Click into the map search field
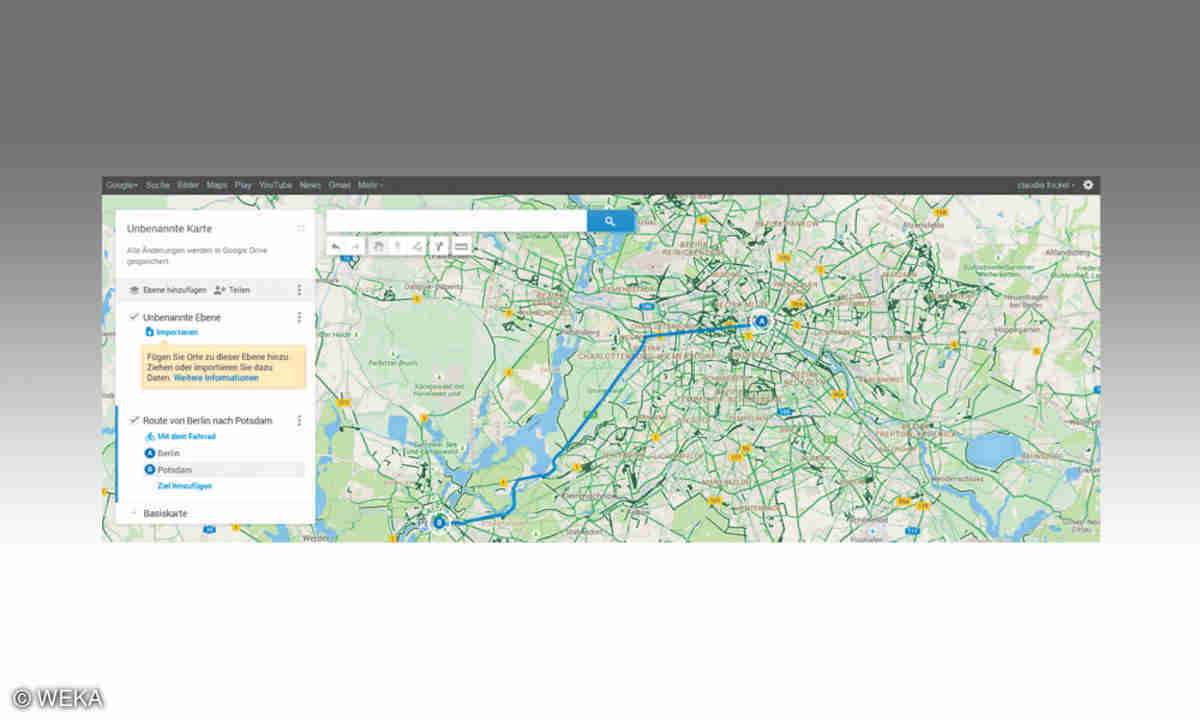Viewport: 1200px width, 720px height. [x=456, y=221]
